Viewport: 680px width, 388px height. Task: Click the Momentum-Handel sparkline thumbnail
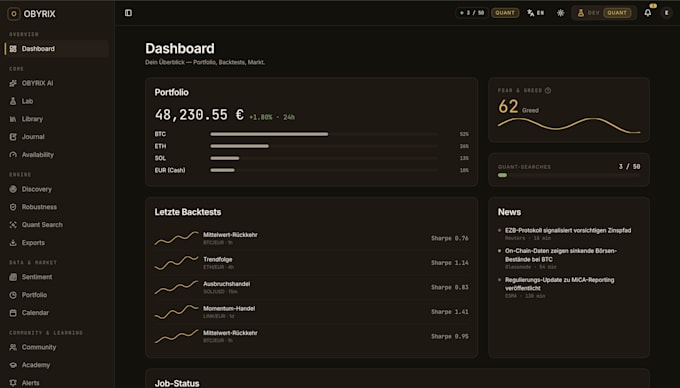point(177,312)
